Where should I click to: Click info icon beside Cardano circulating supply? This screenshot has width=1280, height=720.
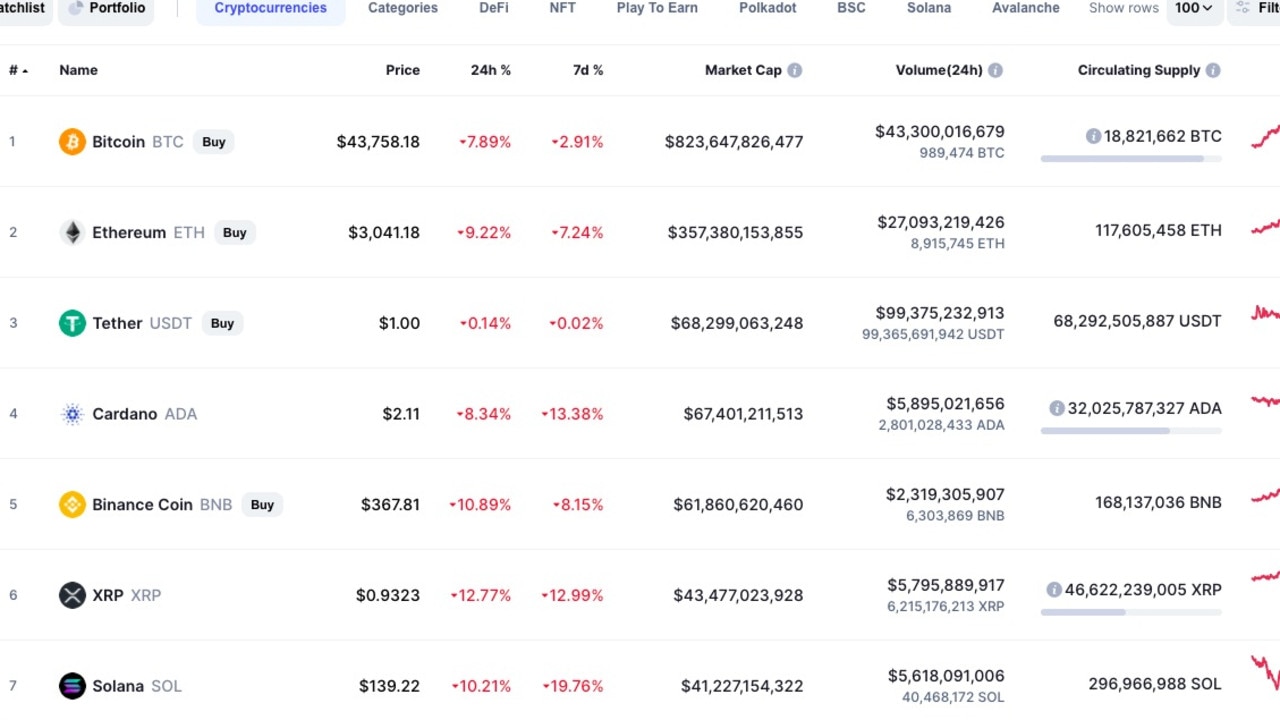click(x=1056, y=408)
